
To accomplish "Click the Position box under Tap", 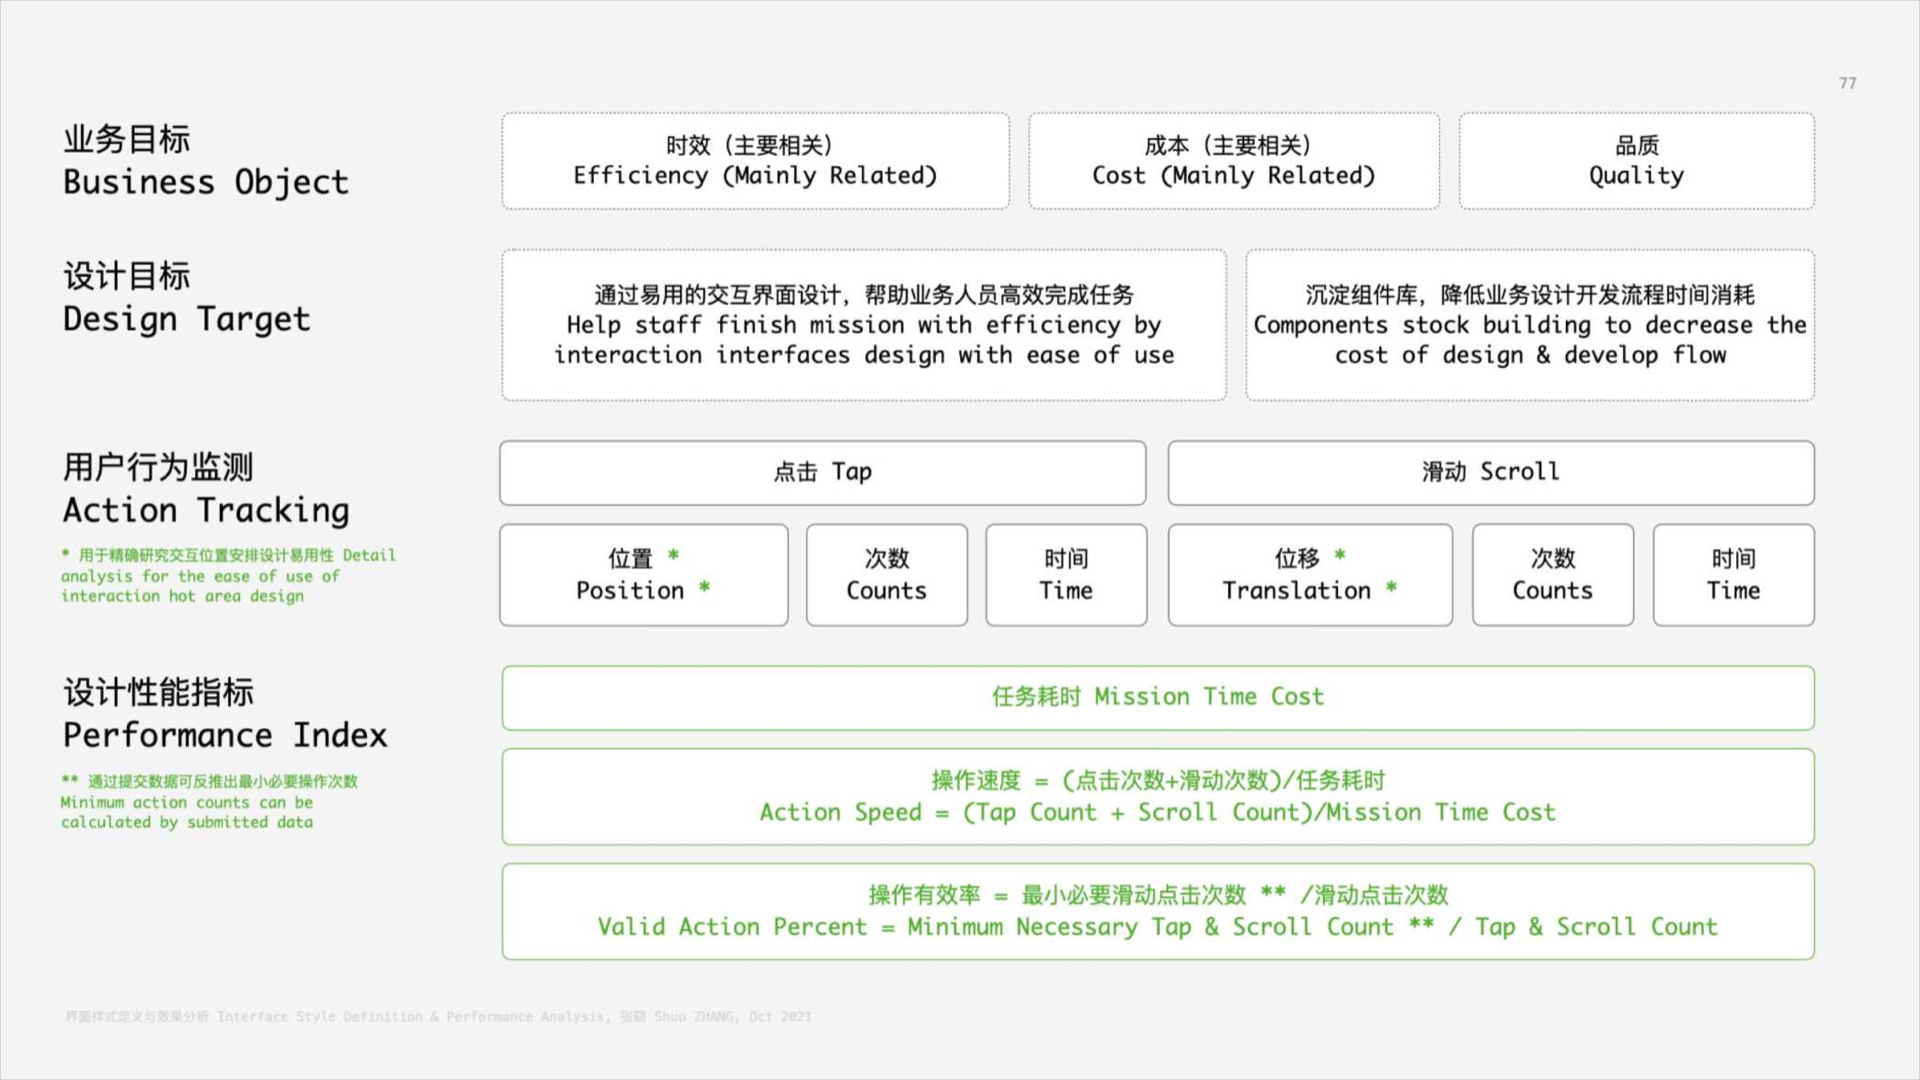I will coord(643,575).
